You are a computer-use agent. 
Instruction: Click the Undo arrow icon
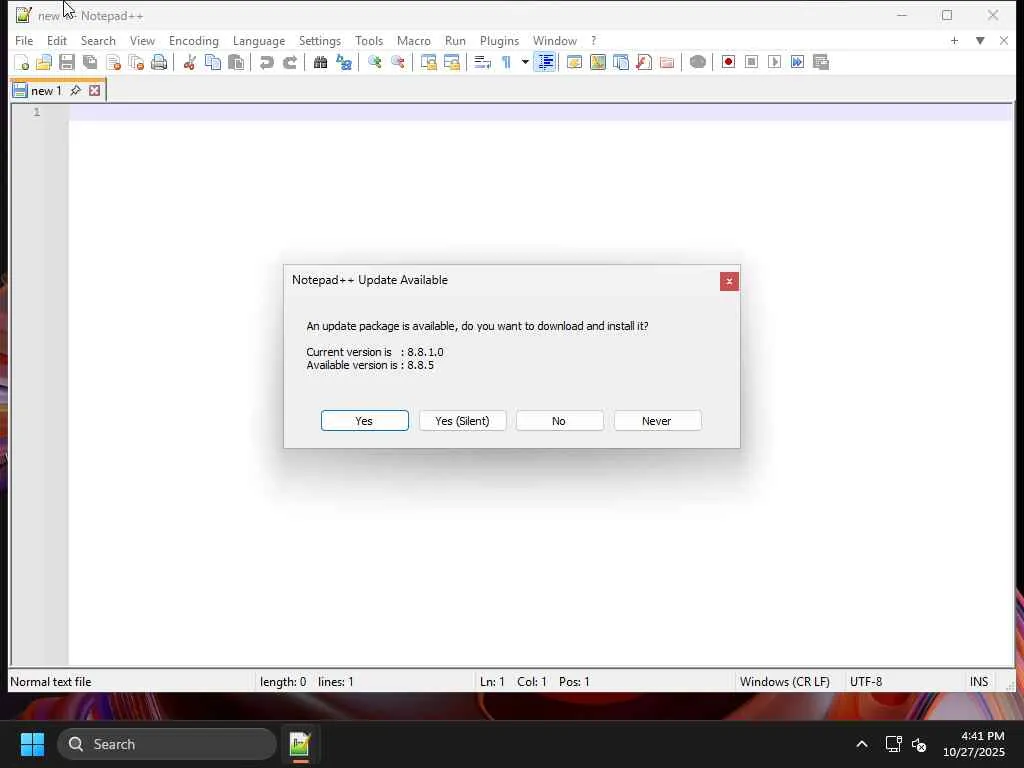click(266, 62)
